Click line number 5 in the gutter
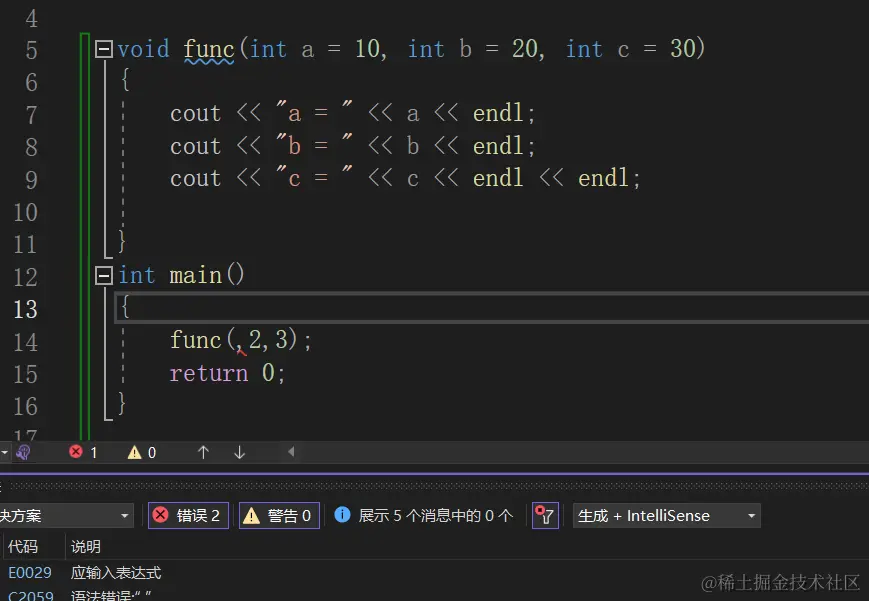The height and width of the screenshot is (601, 869). pos(31,50)
